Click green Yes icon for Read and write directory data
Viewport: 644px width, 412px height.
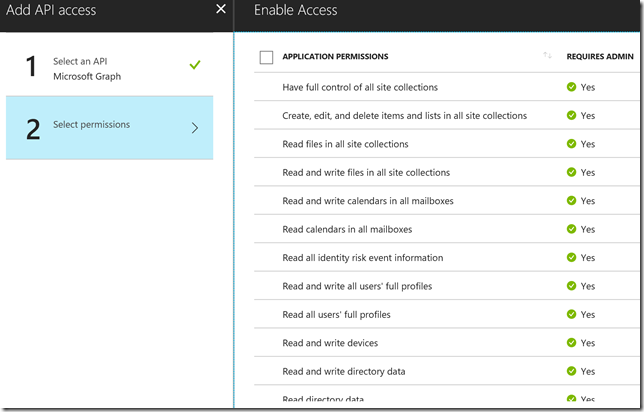point(571,371)
